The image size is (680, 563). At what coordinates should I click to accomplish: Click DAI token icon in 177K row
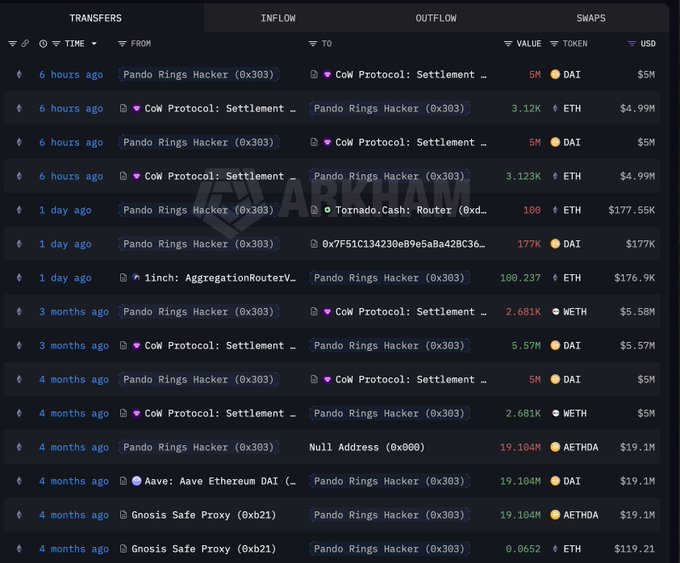pos(555,244)
